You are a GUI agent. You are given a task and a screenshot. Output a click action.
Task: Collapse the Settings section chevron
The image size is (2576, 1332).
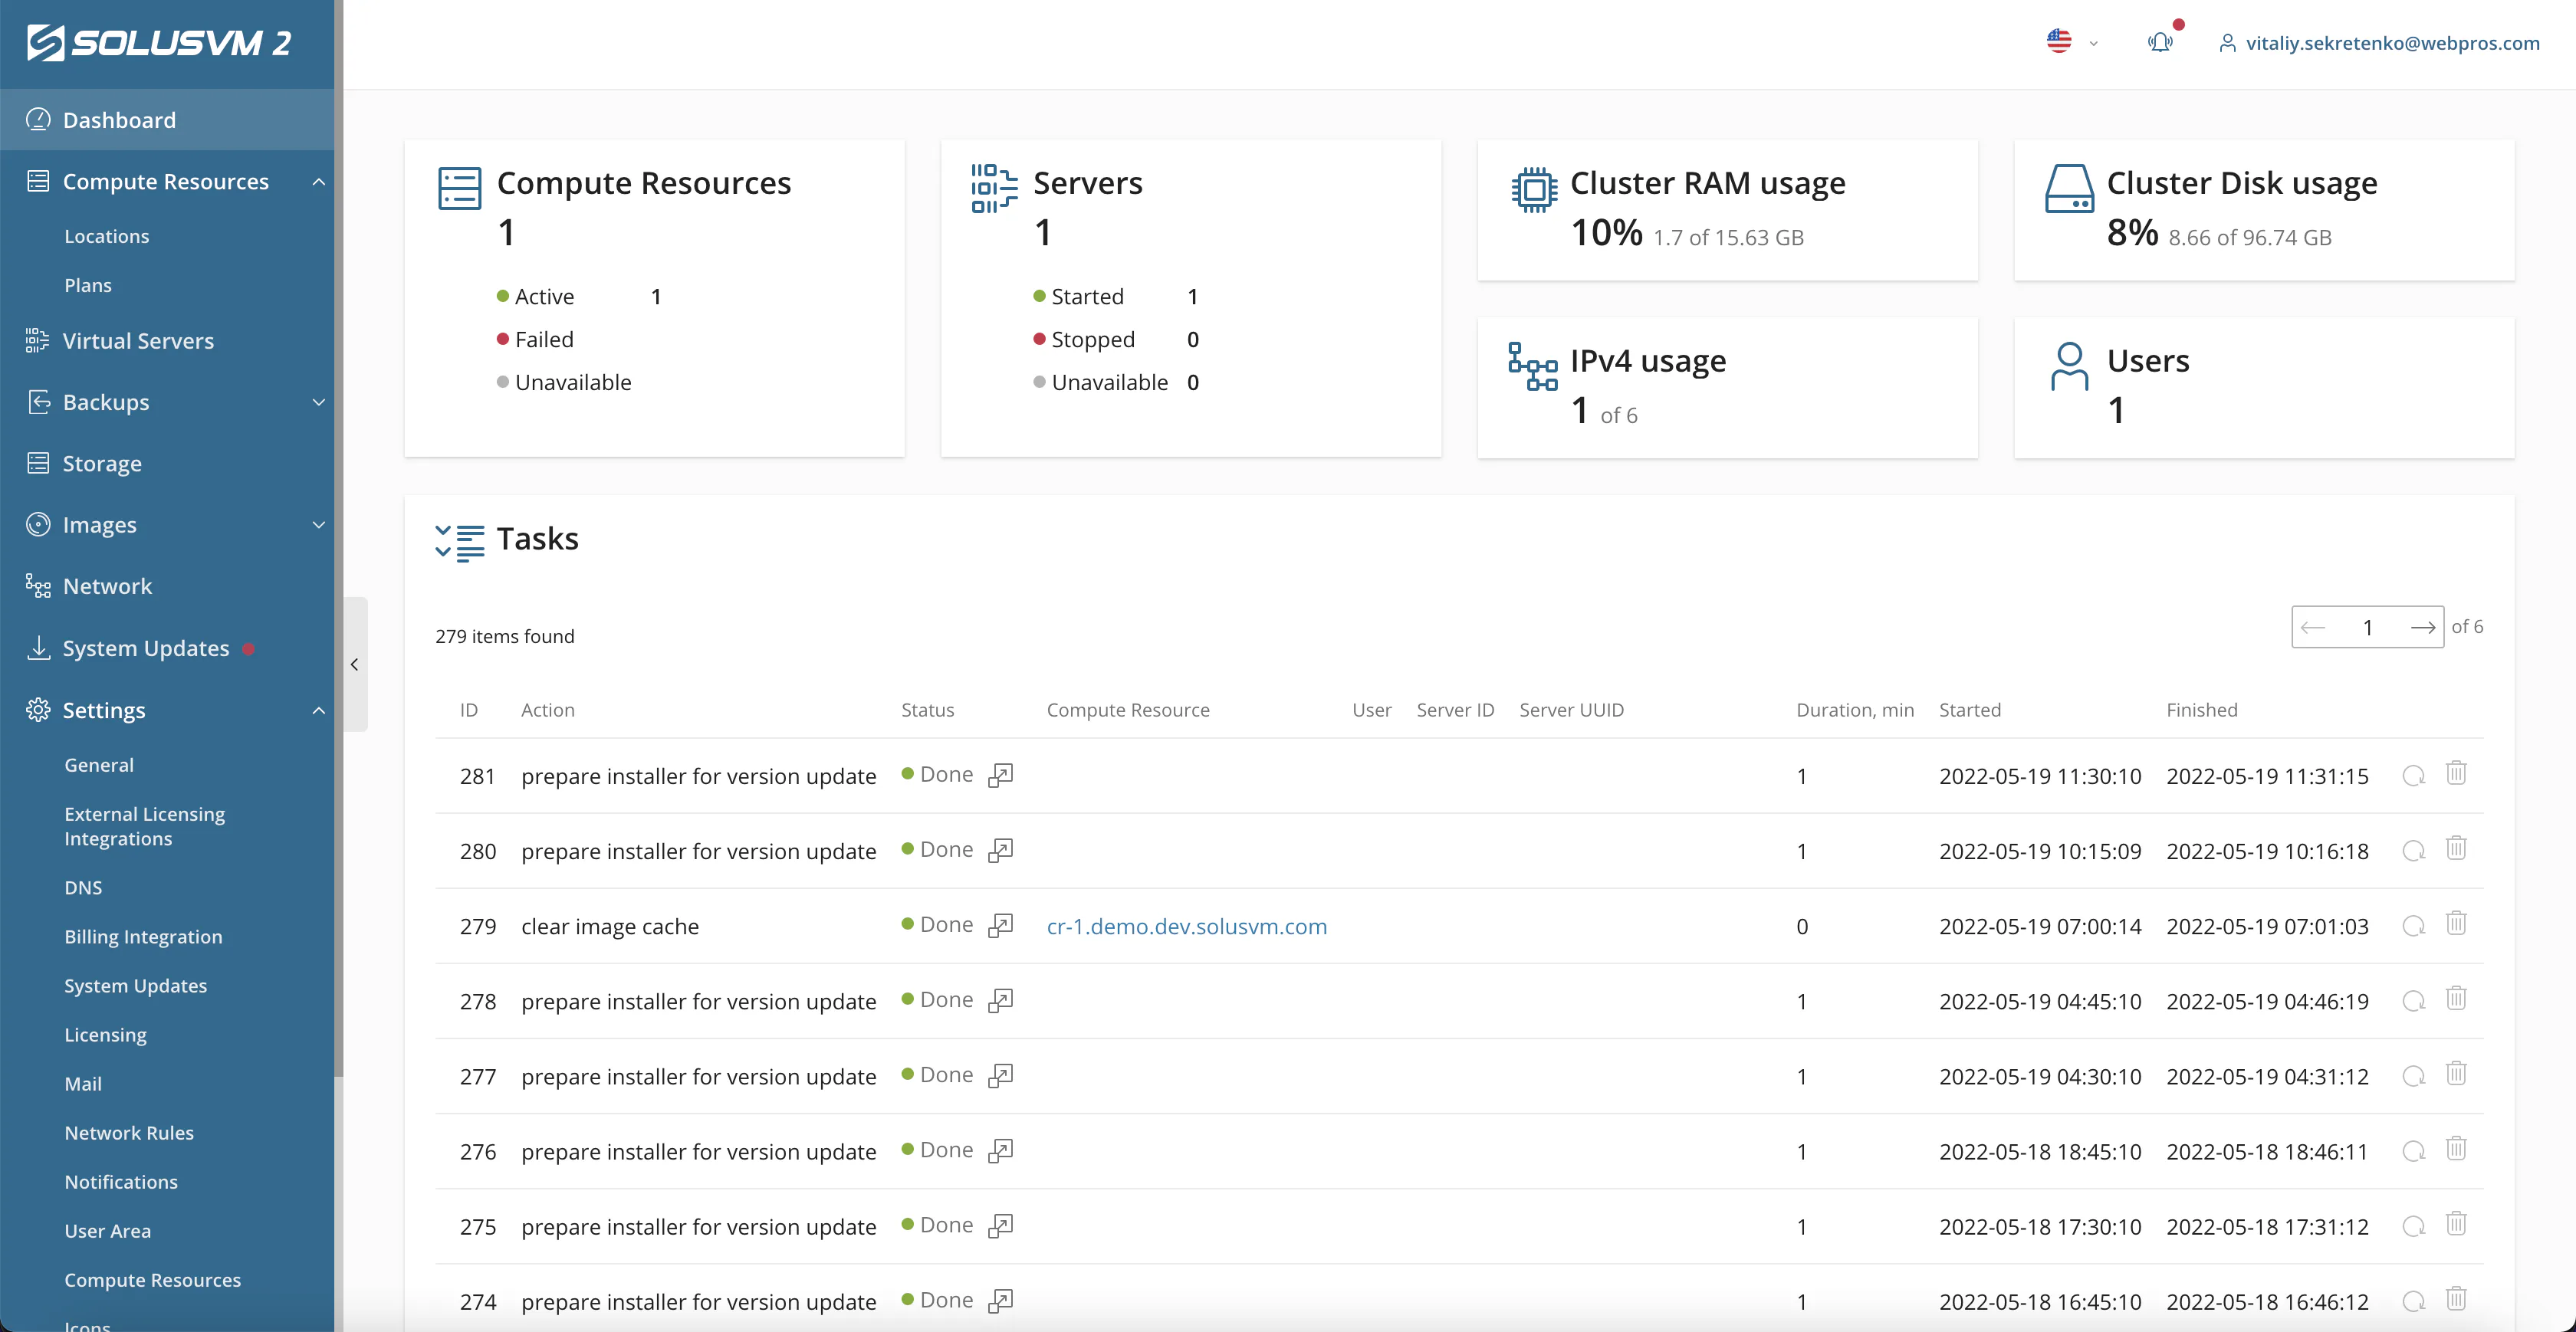(x=319, y=710)
